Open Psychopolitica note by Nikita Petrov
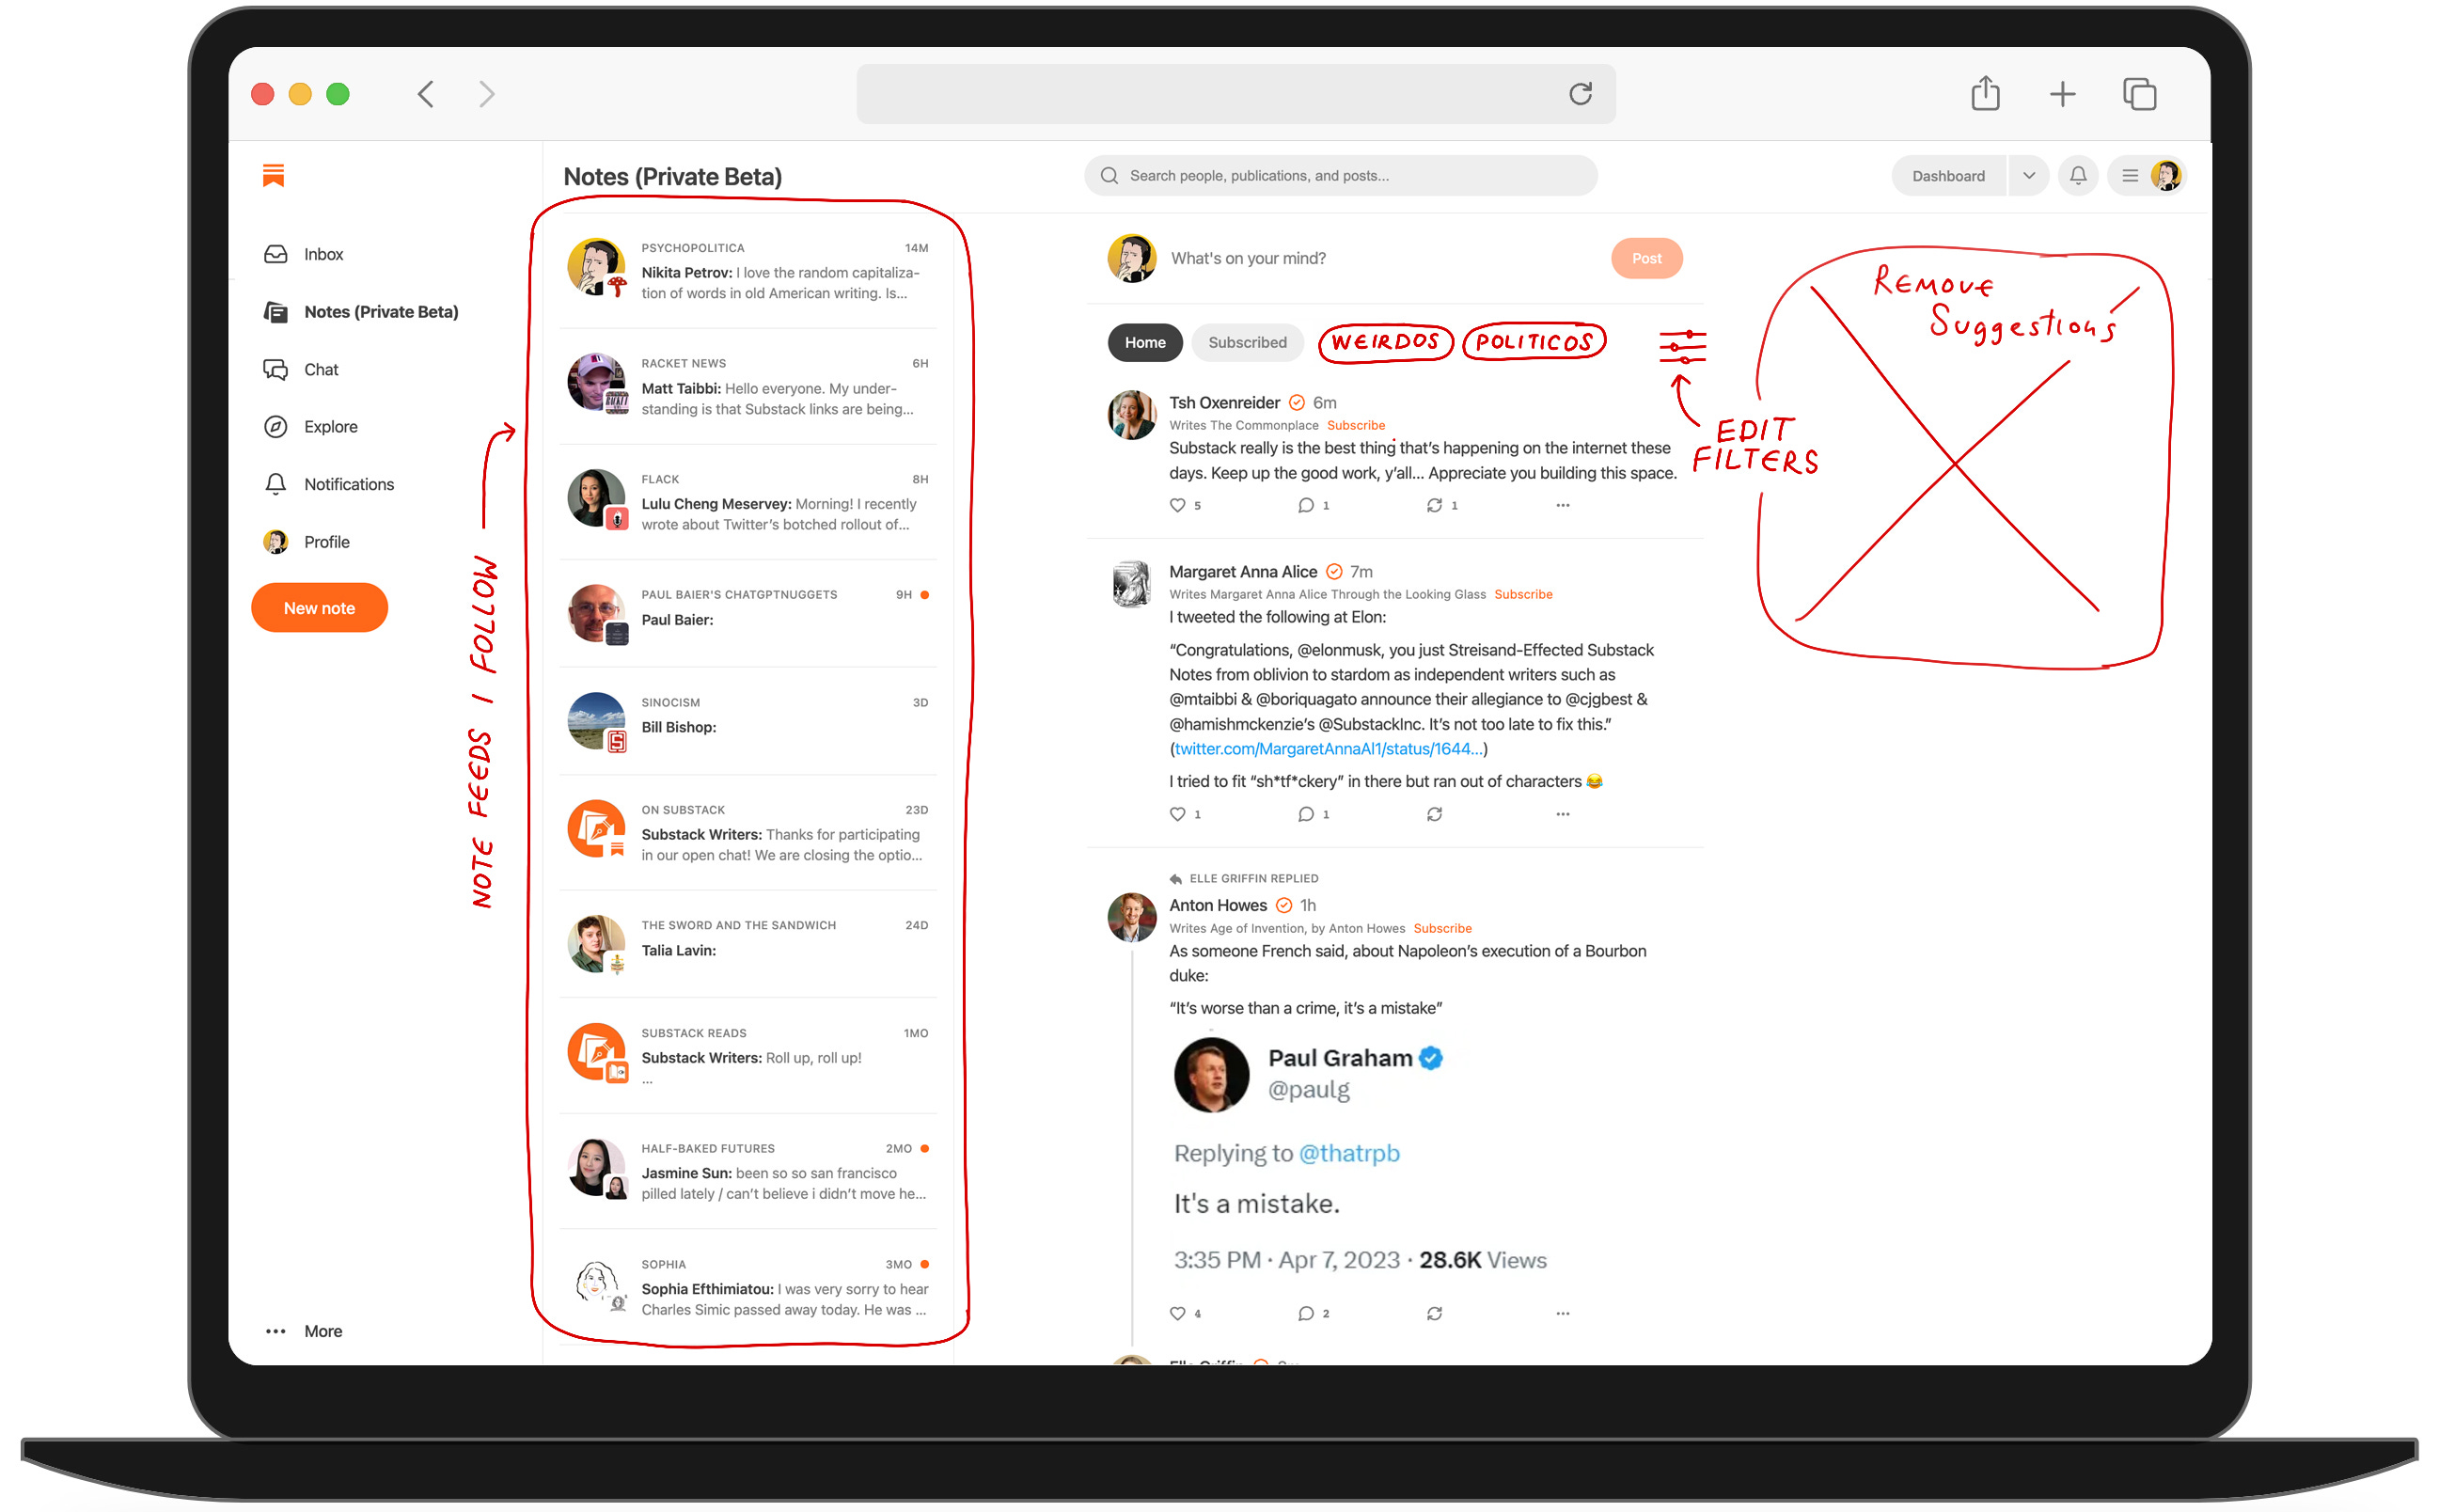 coord(748,270)
